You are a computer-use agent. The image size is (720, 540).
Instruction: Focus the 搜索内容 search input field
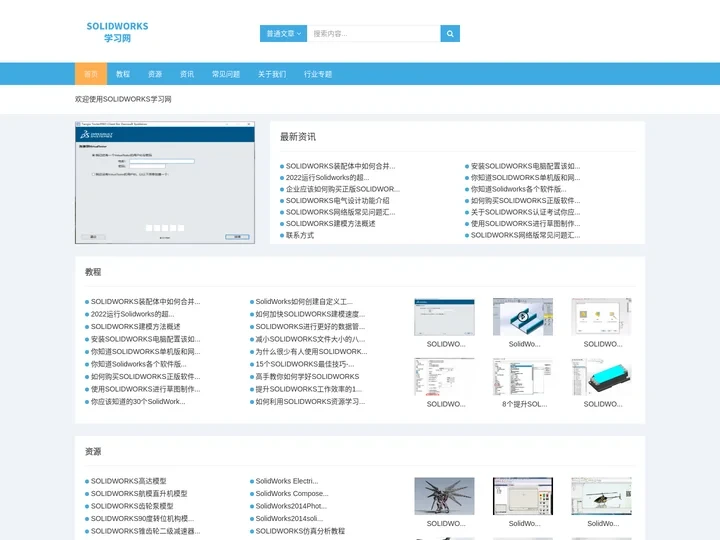coord(374,34)
